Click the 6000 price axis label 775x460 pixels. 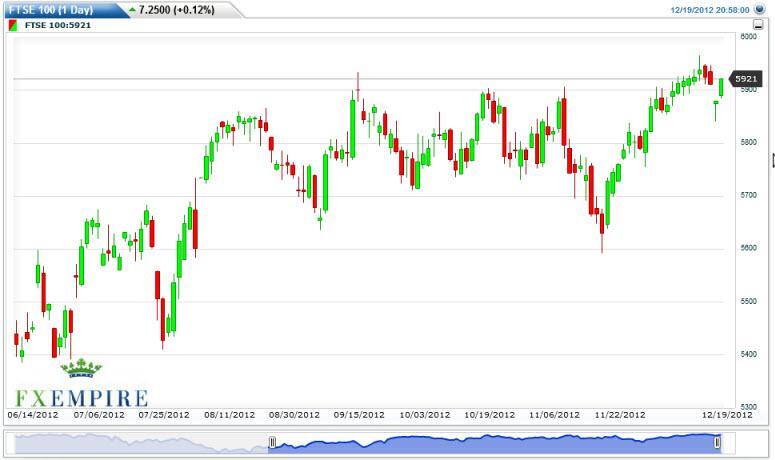pyautogui.click(x=747, y=37)
